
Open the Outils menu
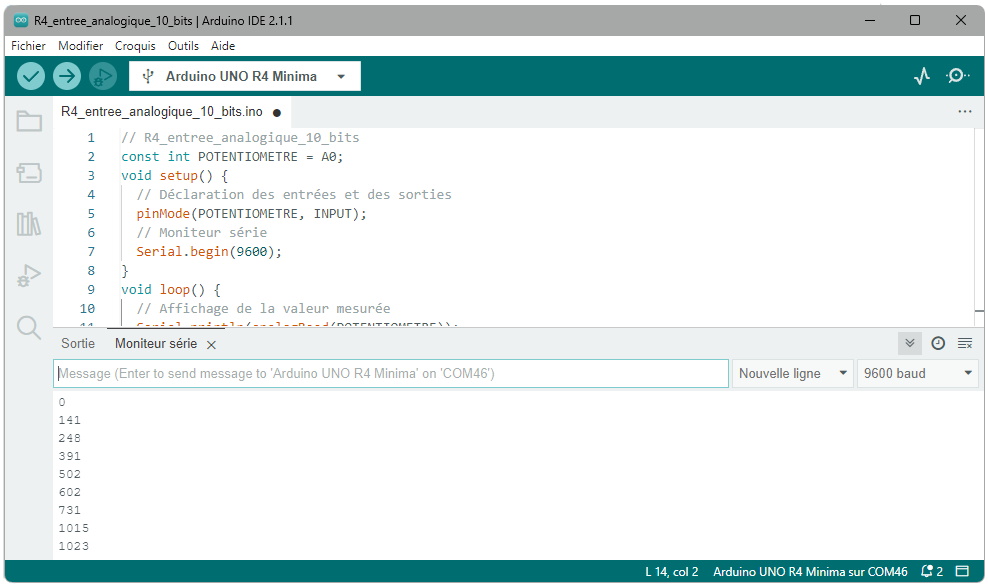coord(183,46)
